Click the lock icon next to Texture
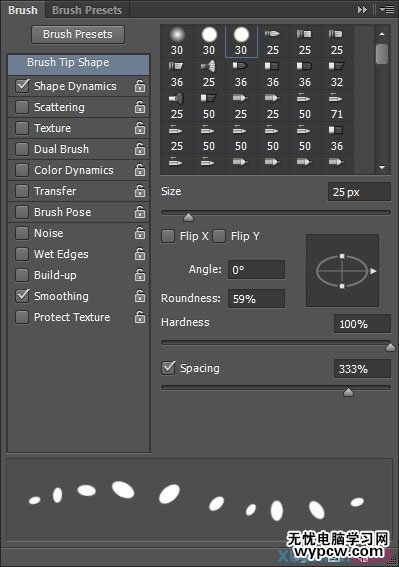The image size is (399, 567). (140, 128)
